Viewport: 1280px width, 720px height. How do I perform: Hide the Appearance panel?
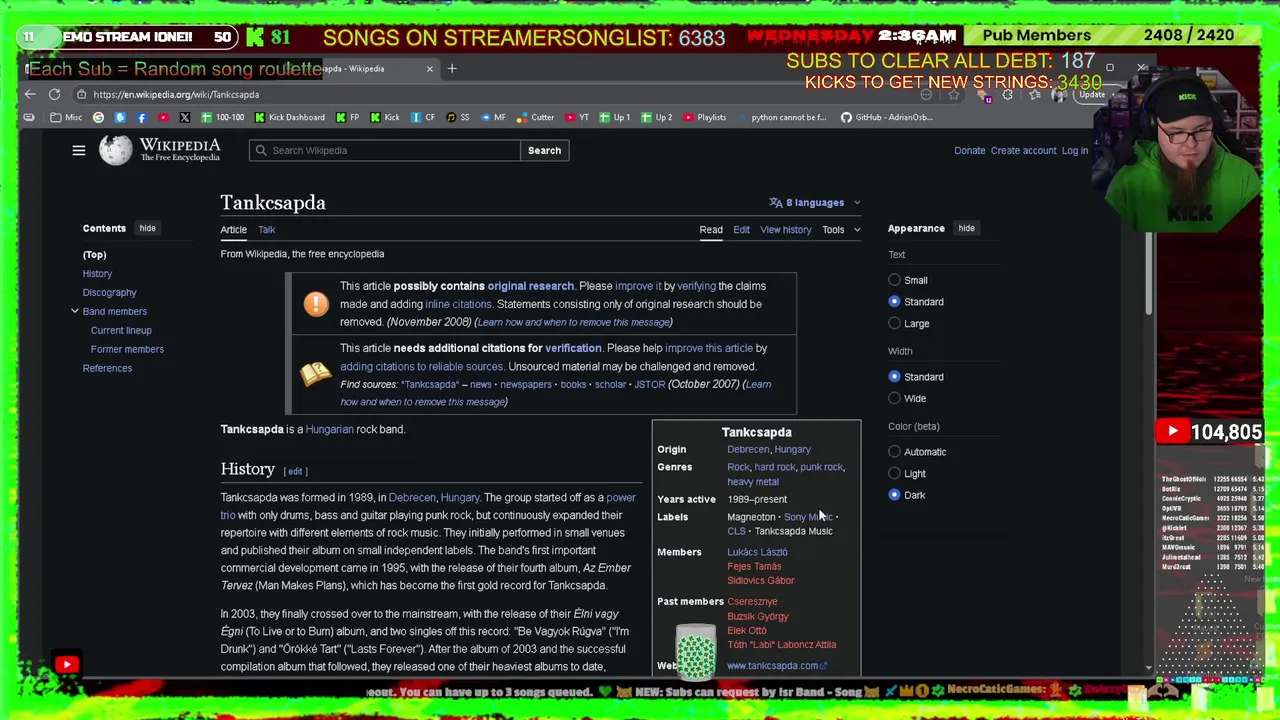(x=966, y=228)
